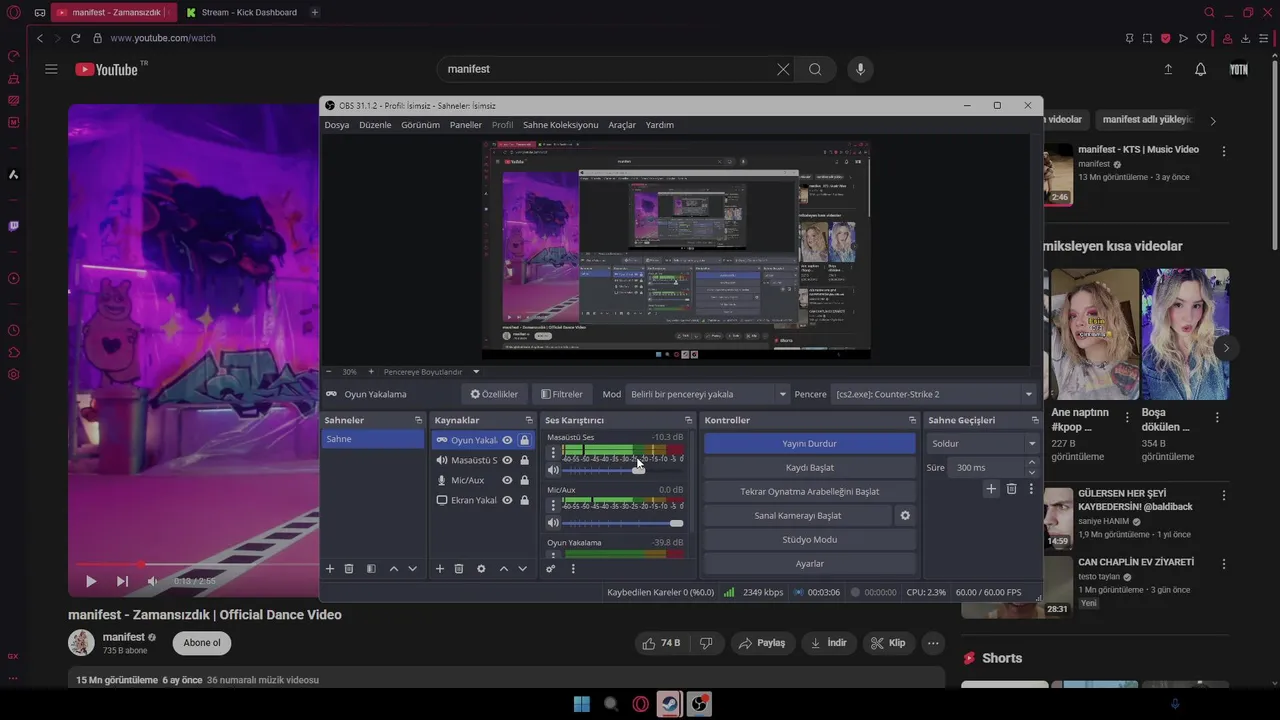Image resolution: width=1280 pixels, height=720 pixels.
Task: Move selected source down
Action: tap(522, 569)
